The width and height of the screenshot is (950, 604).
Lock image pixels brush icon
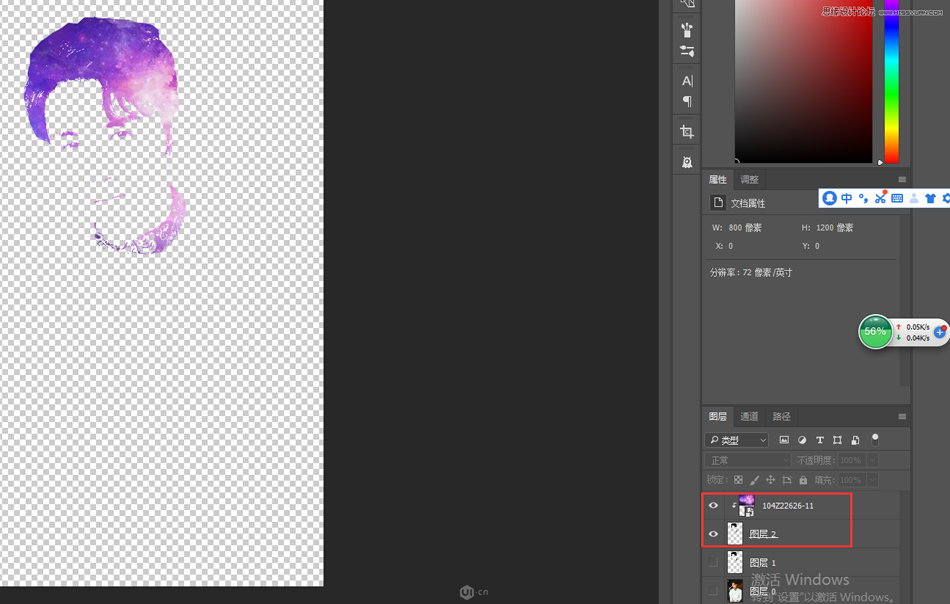754,480
